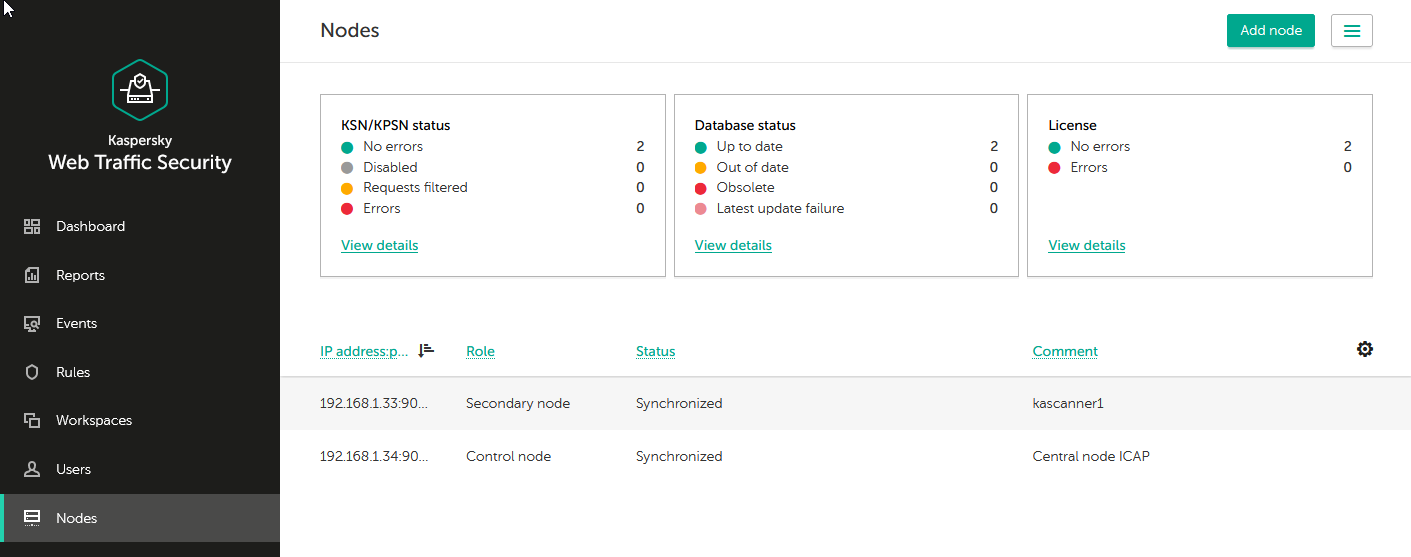Screen dimensions: 1411x557
Task: Open the hamburger menu beside Add node
Action: [1351, 31]
